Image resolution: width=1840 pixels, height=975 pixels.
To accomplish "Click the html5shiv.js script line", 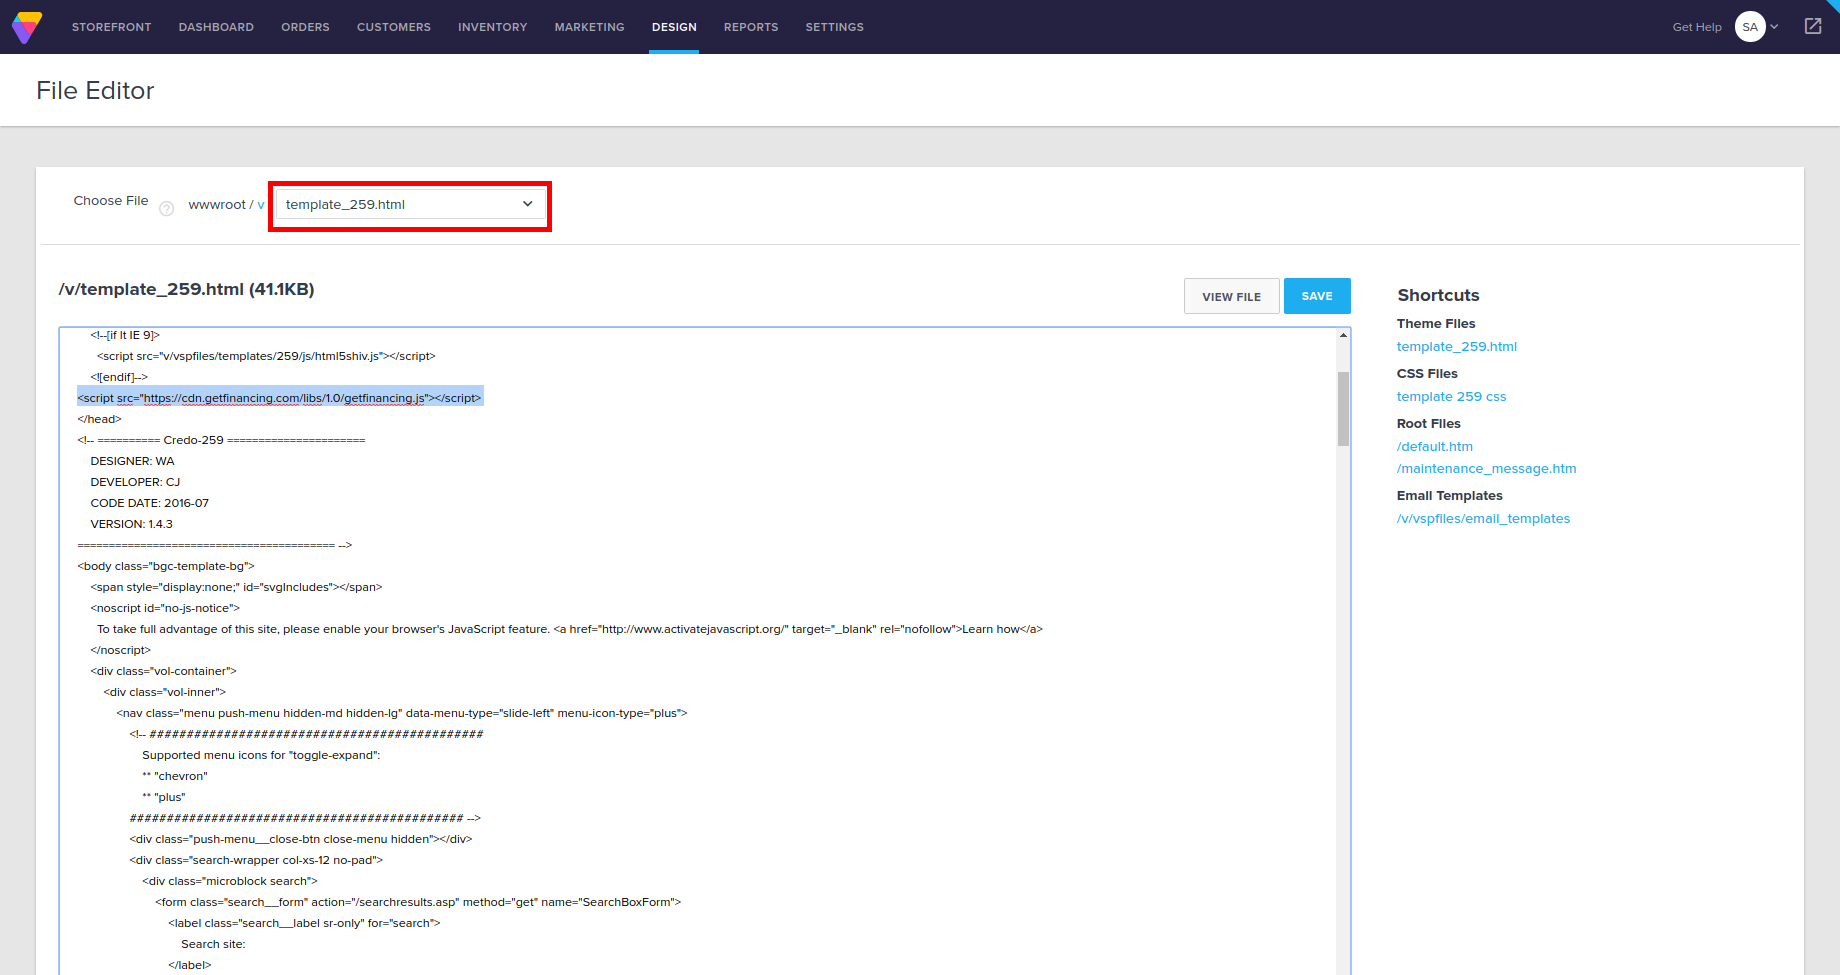I will pyautogui.click(x=266, y=356).
